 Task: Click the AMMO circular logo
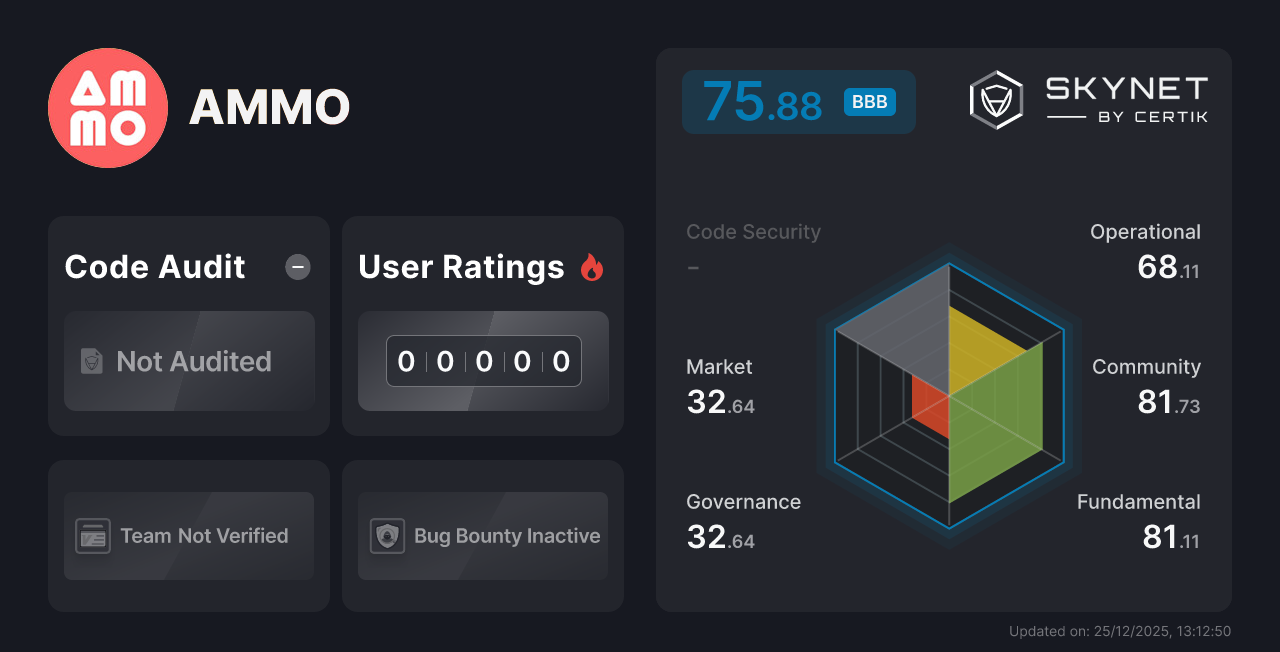tap(108, 107)
